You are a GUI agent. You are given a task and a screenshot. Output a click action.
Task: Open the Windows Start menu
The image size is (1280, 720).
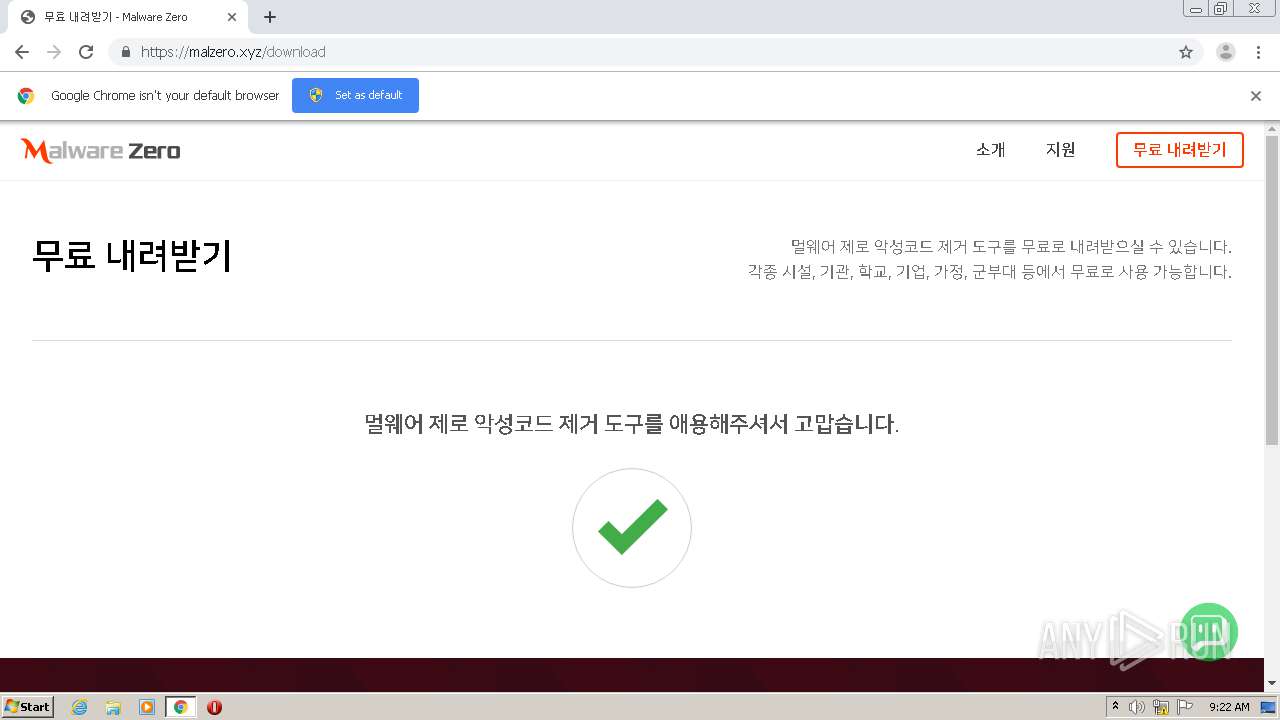click(28, 706)
